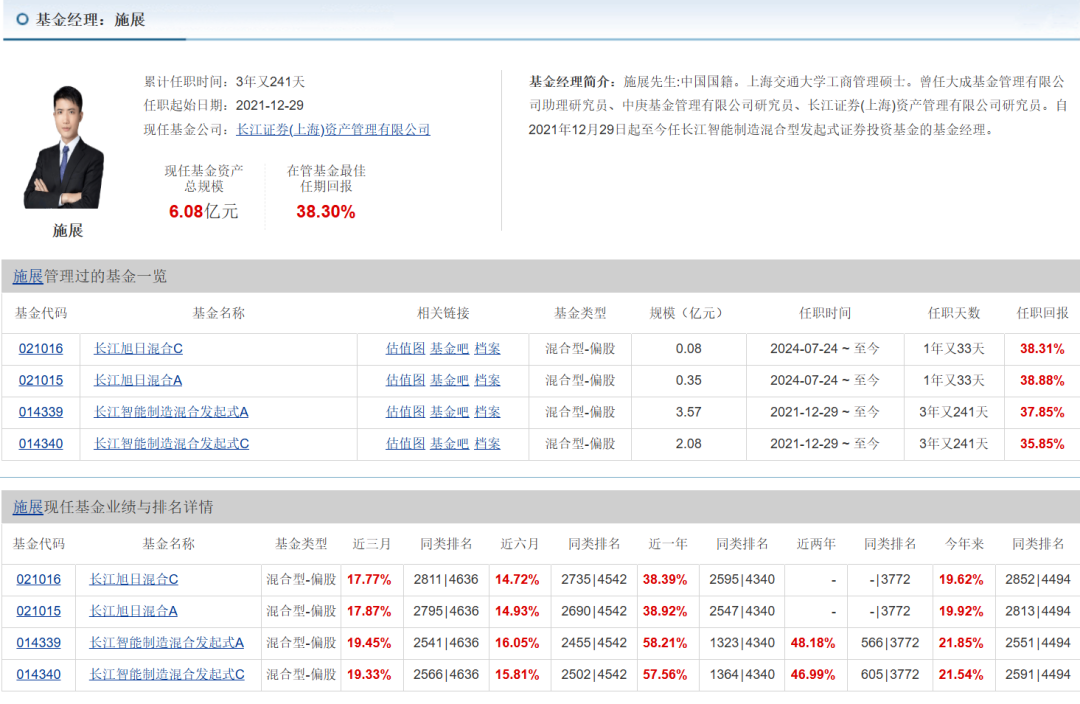Open 长江旭日混合C in performance ranking table
The width and height of the screenshot is (1080, 704).
pos(134,579)
